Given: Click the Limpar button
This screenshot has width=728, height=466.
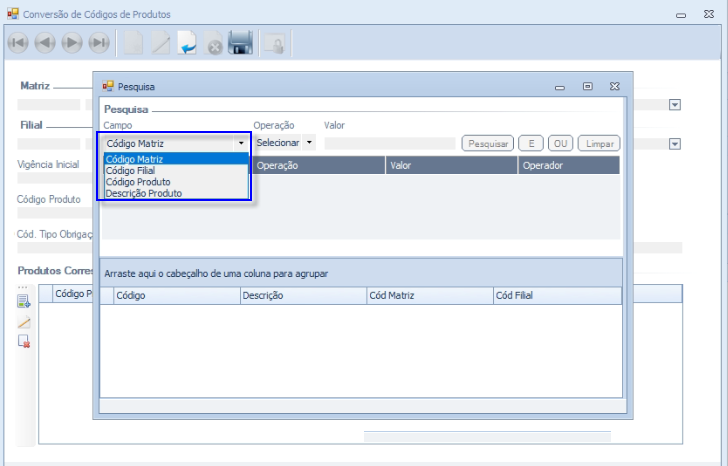Looking at the screenshot, I should (x=599, y=143).
